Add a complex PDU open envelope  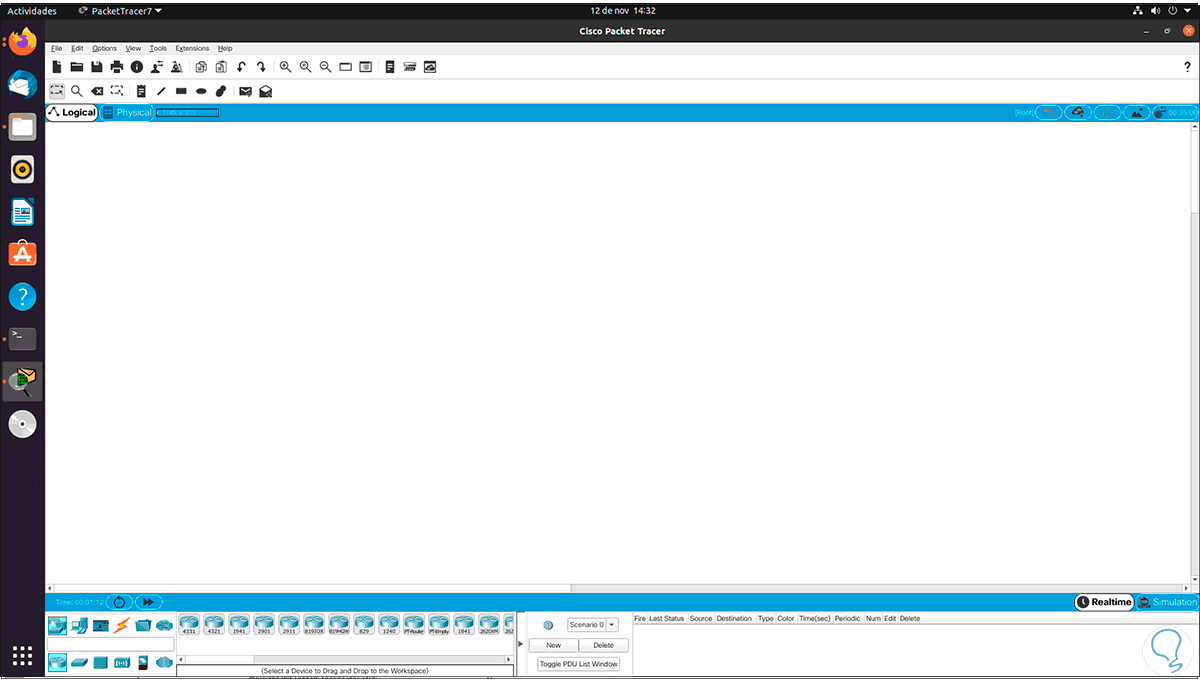(x=265, y=91)
